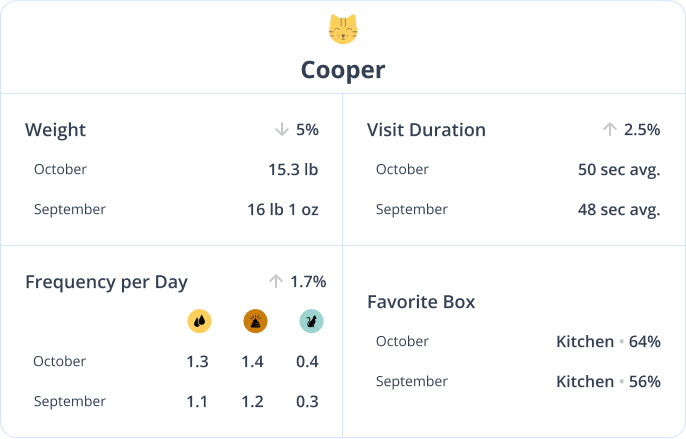Click the teal cat silhouette icon
Image resolution: width=686 pixels, height=439 pixels.
point(312,321)
